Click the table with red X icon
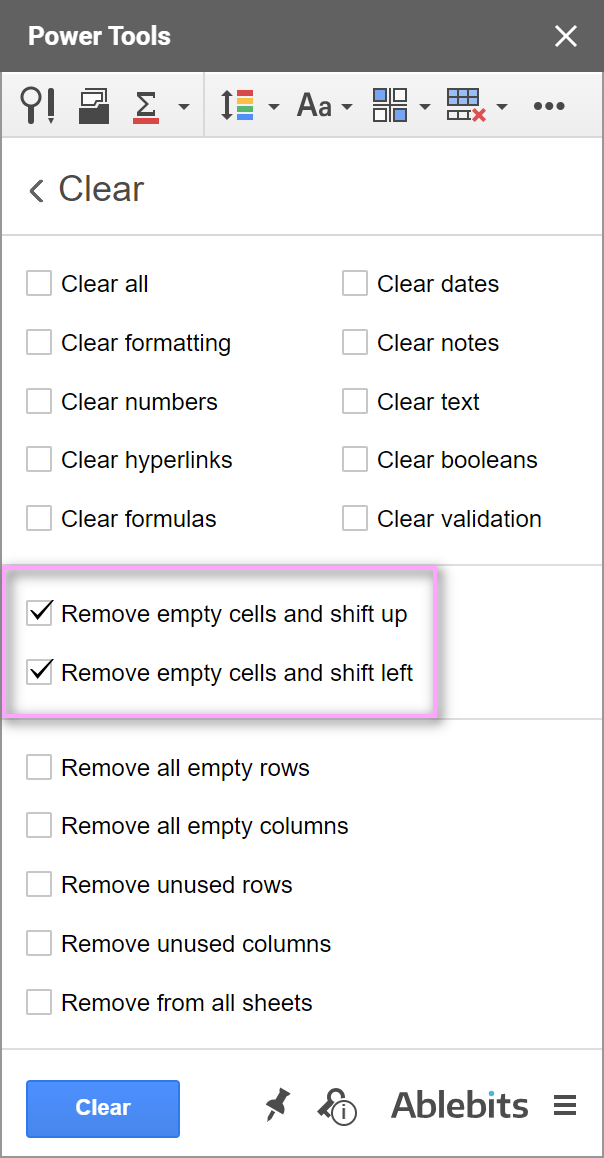 pyautogui.click(x=466, y=106)
